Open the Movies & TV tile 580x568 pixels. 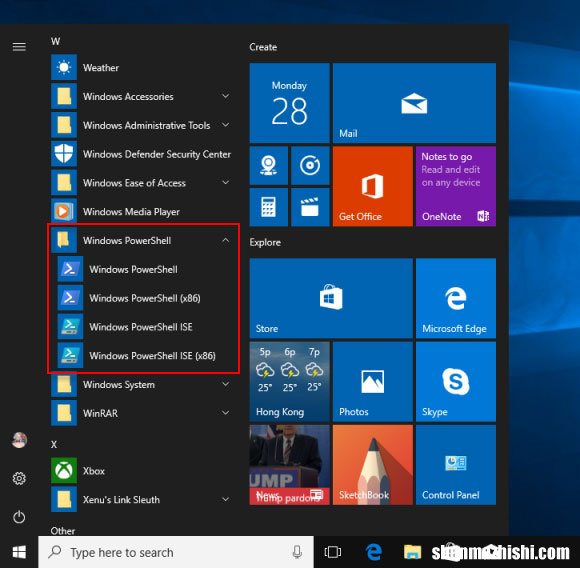310,207
